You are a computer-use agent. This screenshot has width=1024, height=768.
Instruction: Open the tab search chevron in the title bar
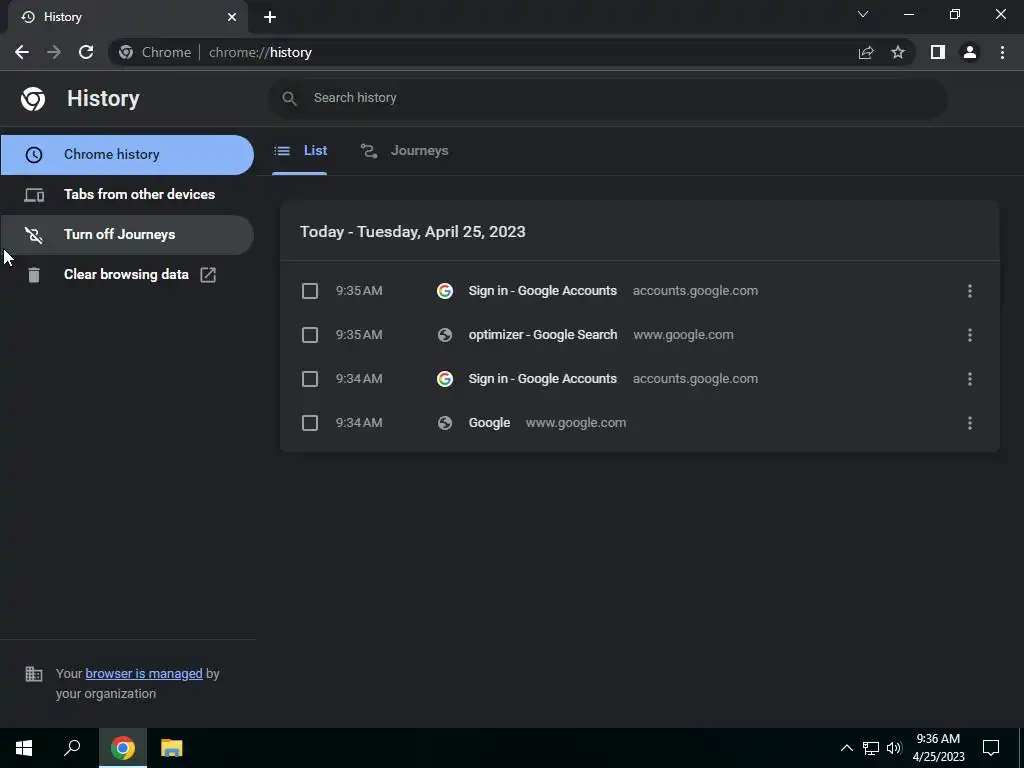(x=863, y=14)
